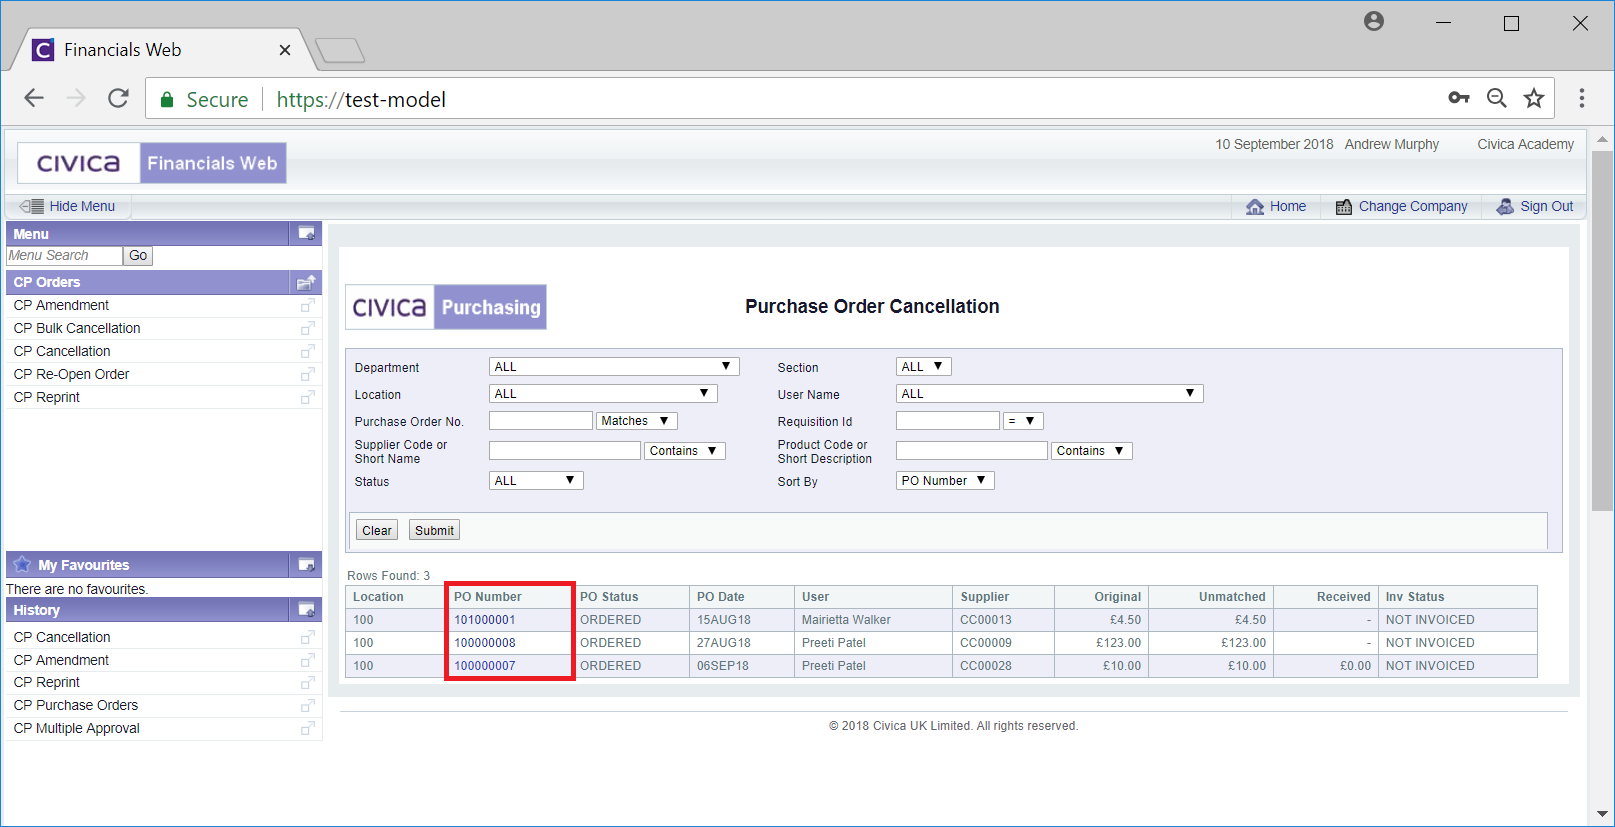
Task: Select CP Bulk Cancellation menu item
Action: tap(77, 328)
